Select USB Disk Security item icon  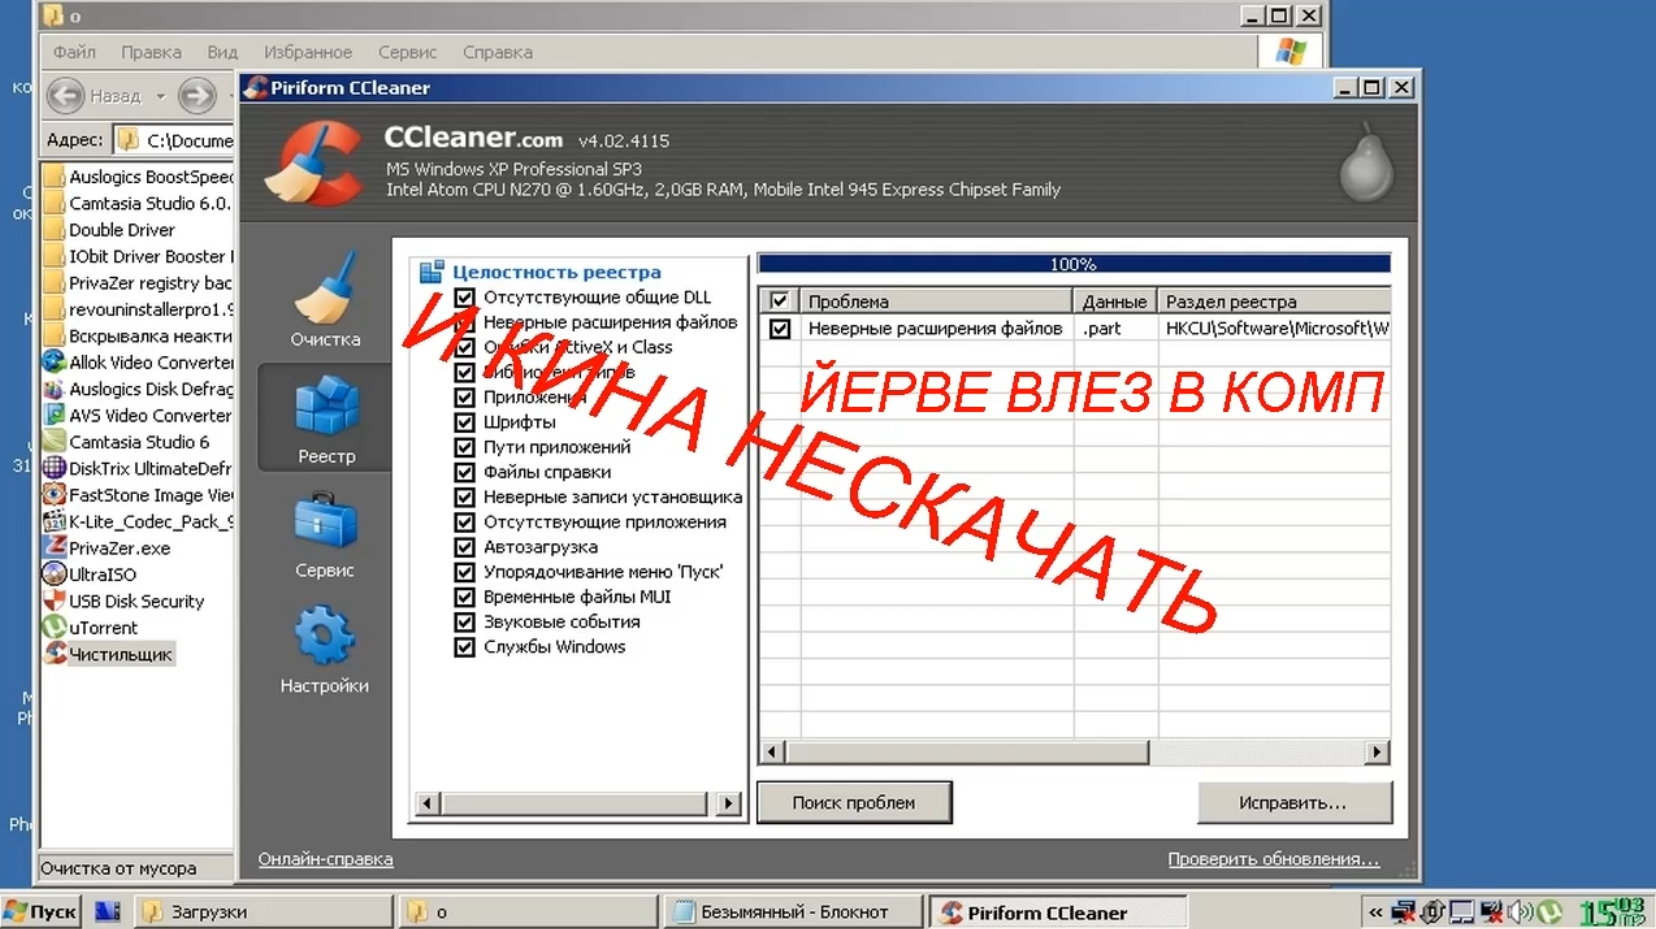pyautogui.click(x=54, y=601)
